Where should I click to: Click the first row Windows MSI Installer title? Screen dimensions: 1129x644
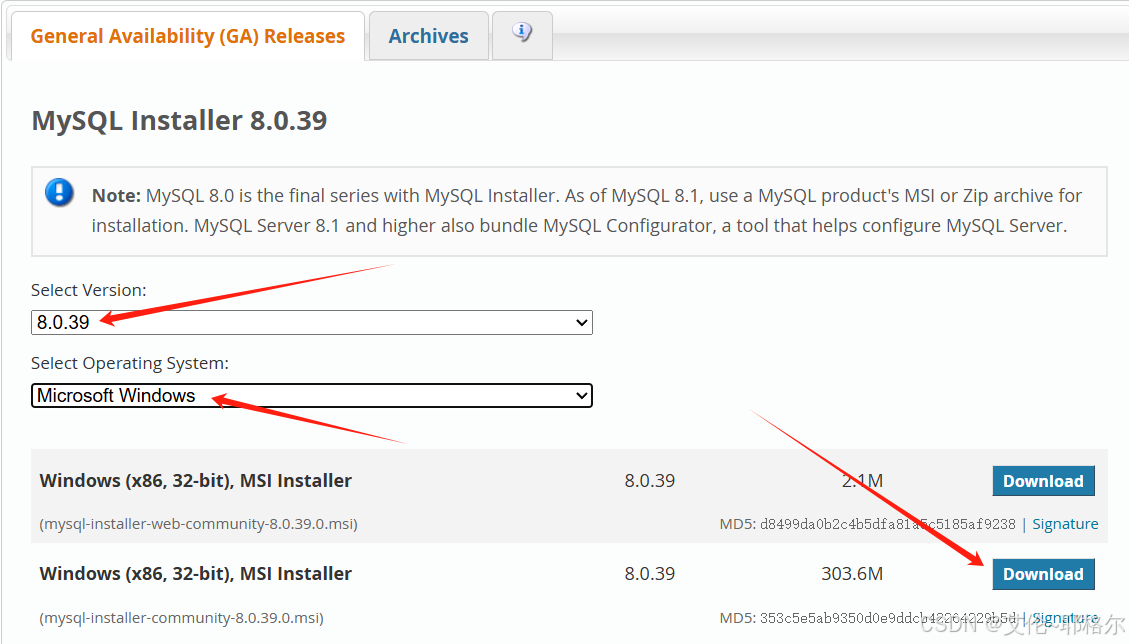point(196,480)
